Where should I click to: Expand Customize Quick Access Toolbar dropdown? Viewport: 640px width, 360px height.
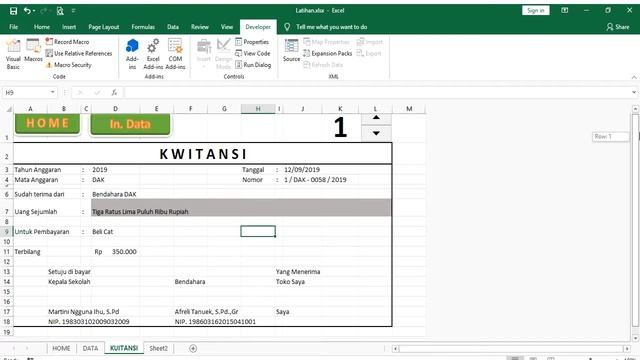click(73, 11)
